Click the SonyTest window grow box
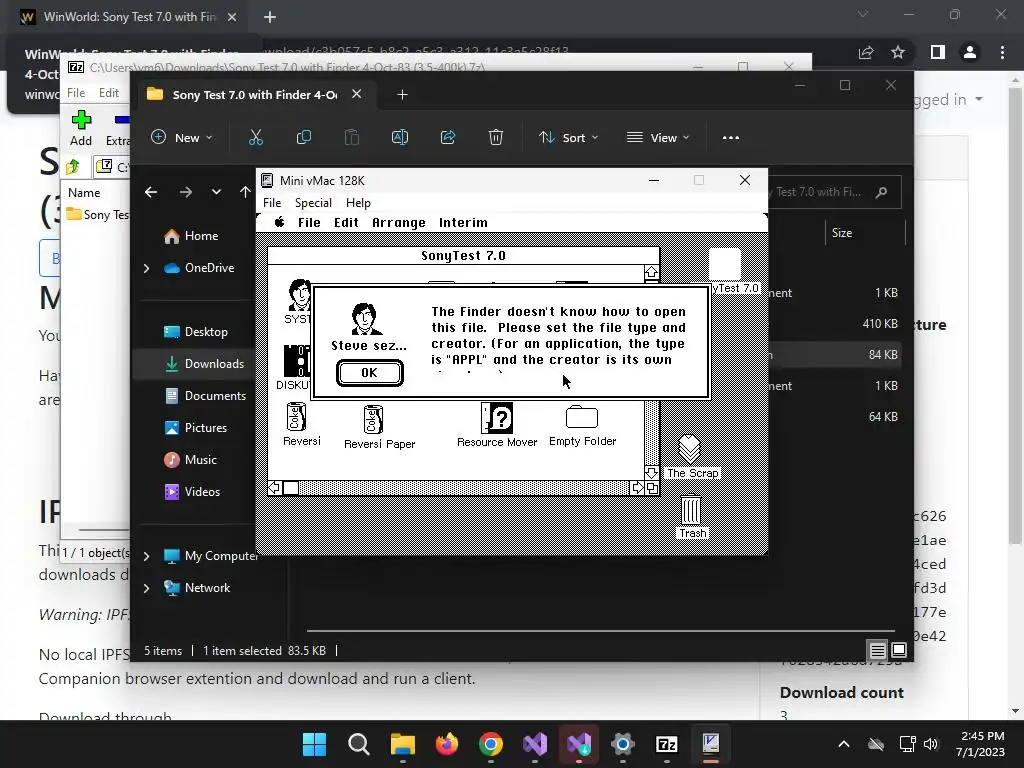The width and height of the screenshot is (1024, 768). coord(652,488)
